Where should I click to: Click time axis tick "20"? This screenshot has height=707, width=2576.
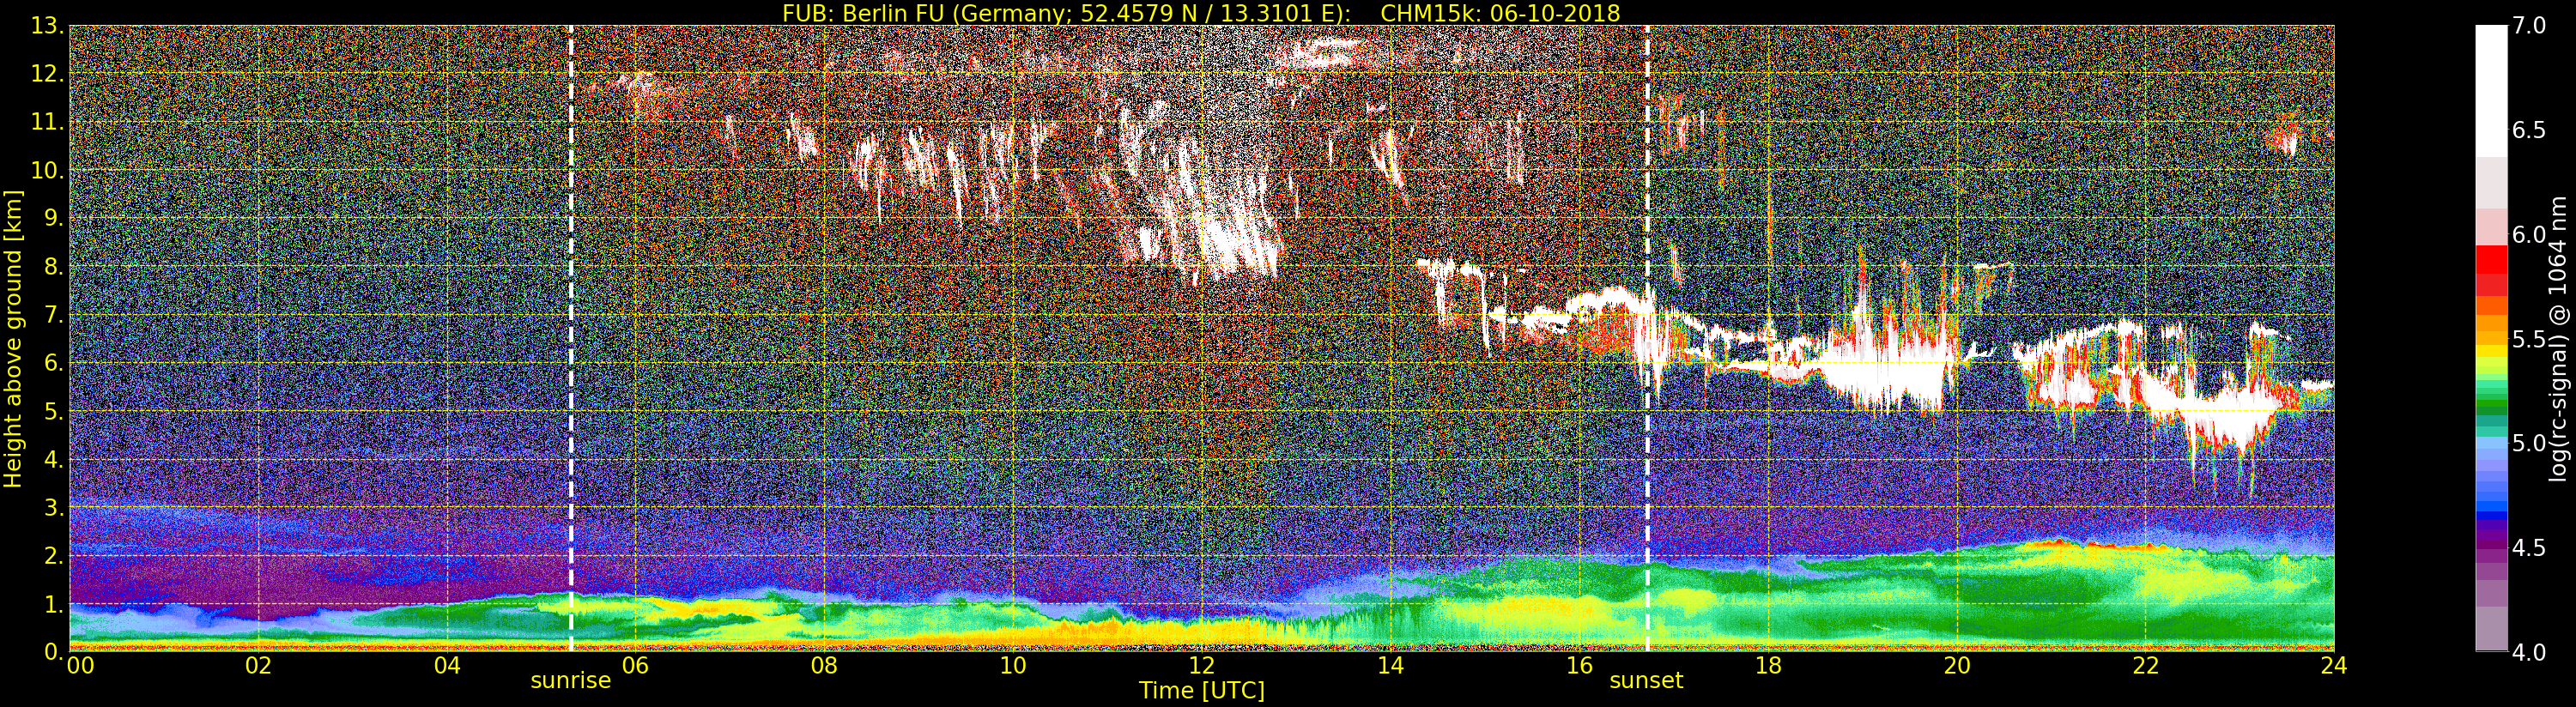1957,665
